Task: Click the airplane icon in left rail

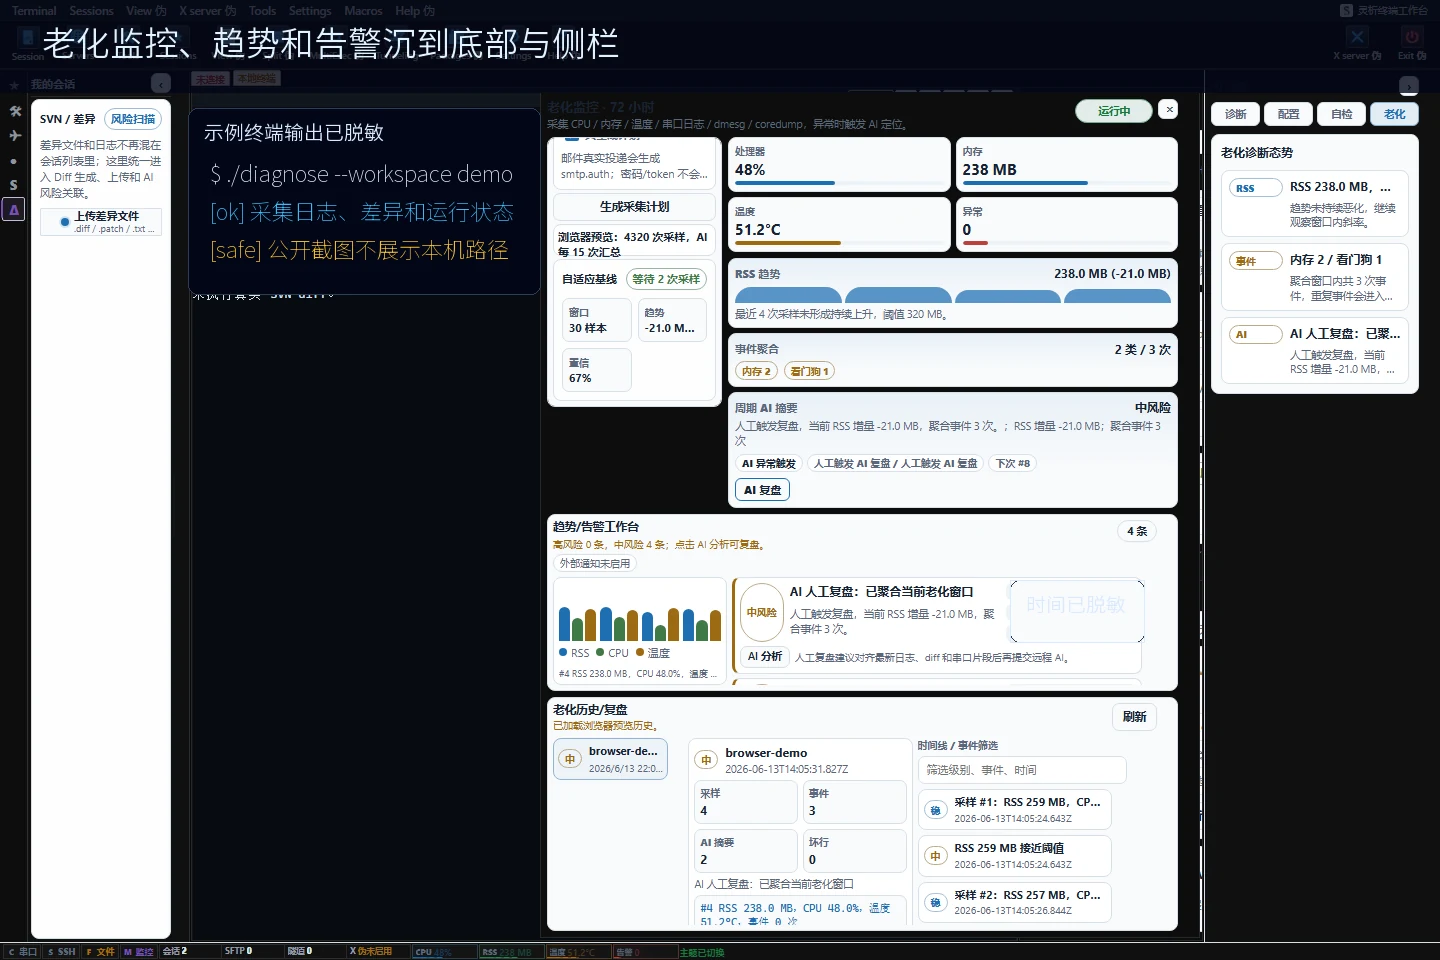Action: tap(14, 135)
